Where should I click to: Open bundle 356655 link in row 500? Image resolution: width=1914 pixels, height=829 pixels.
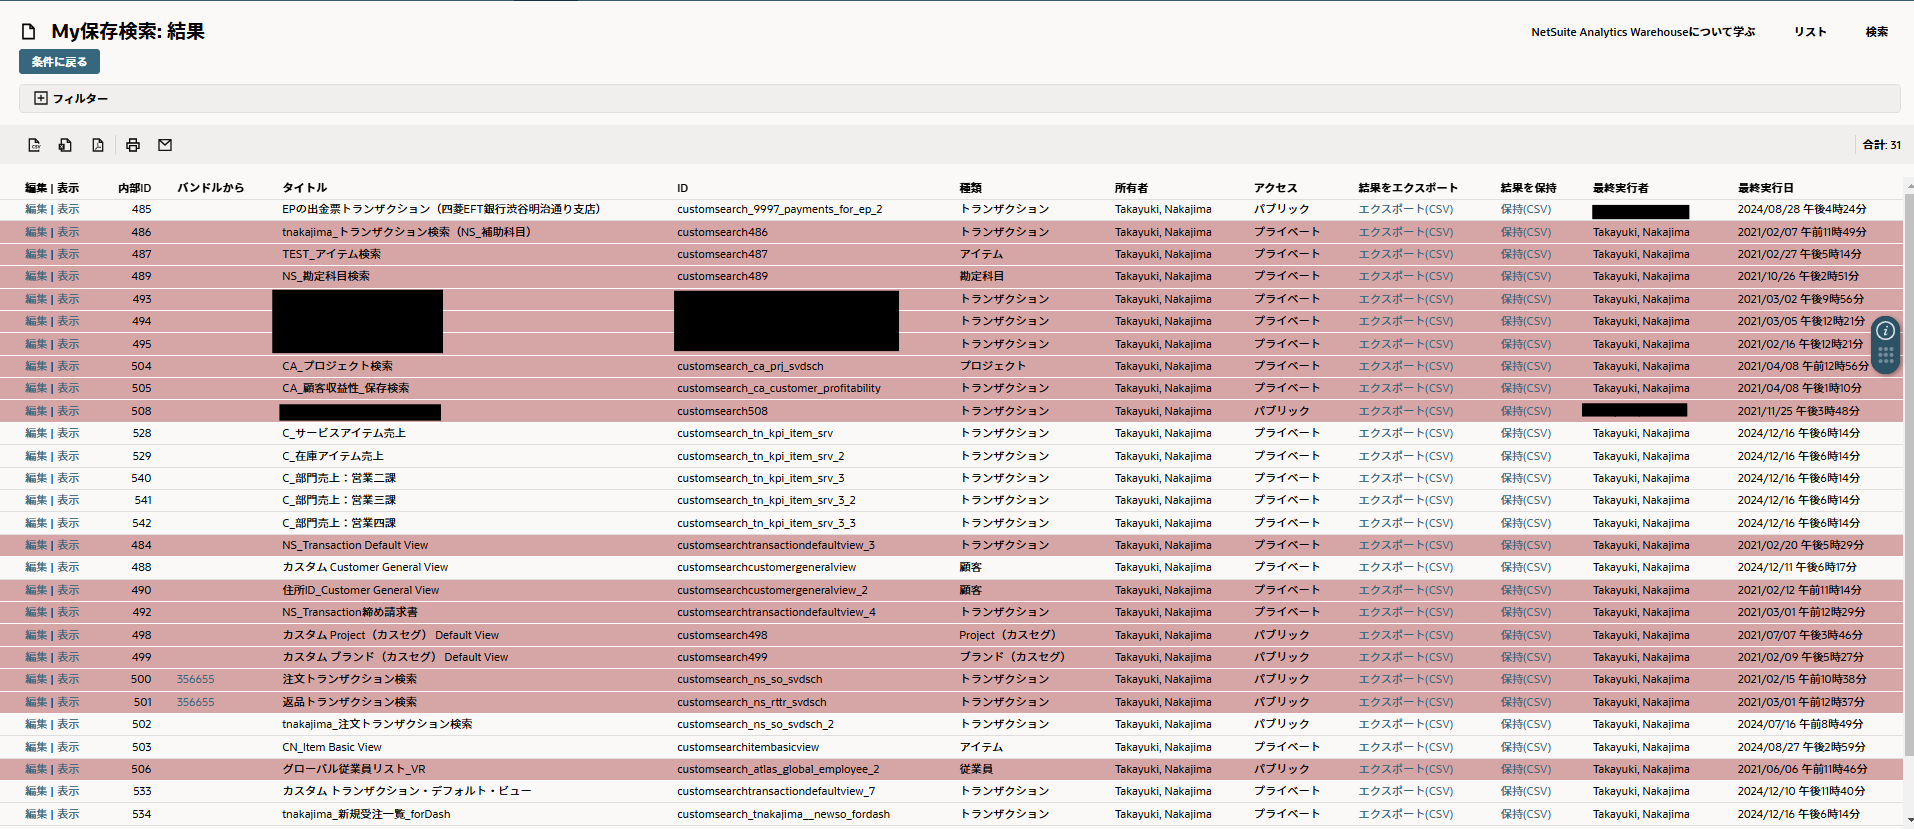click(195, 679)
